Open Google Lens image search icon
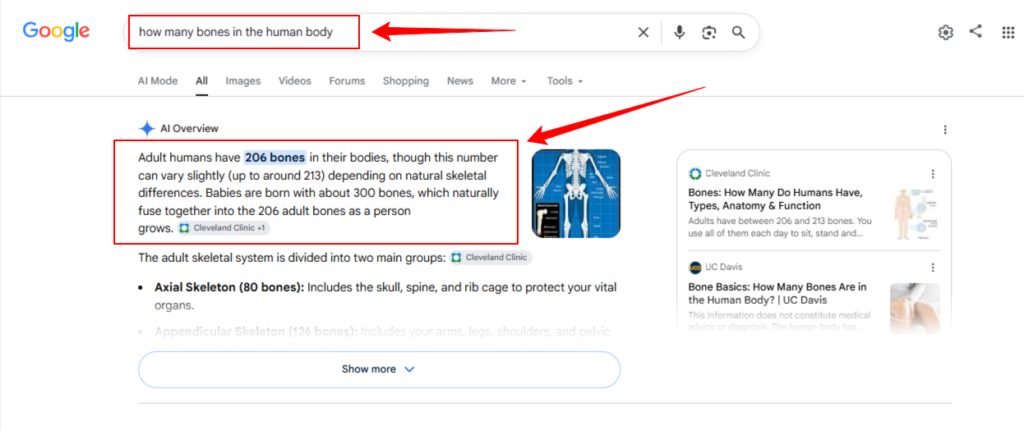 click(x=709, y=33)
